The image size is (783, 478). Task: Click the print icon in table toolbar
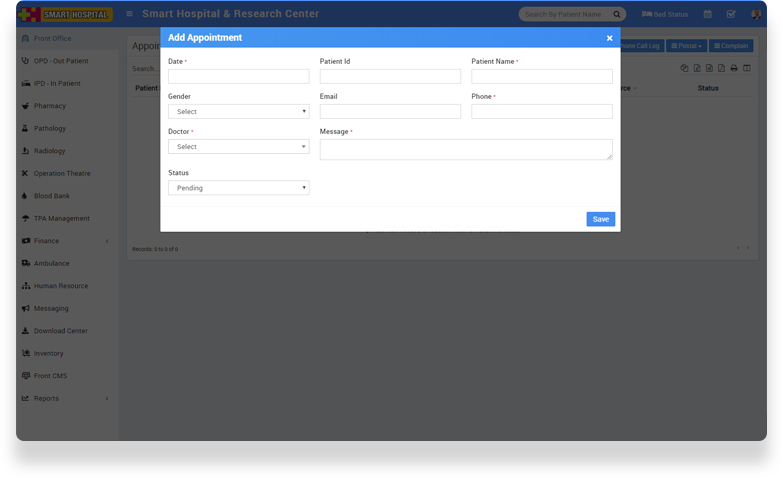(x=734, y=68)
